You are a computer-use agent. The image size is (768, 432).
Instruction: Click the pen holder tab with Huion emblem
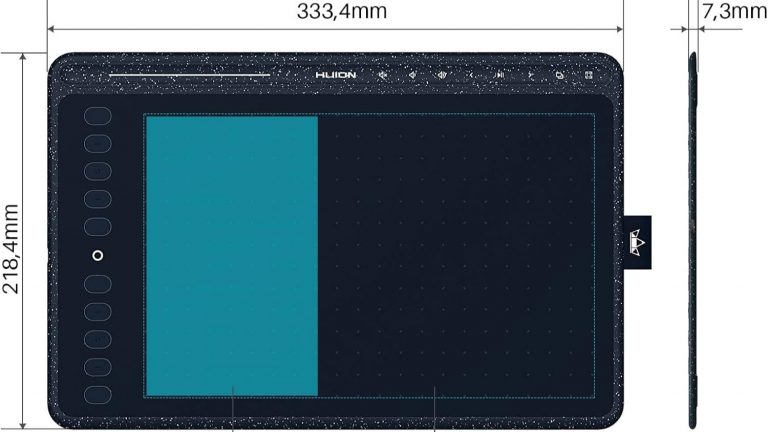click(637, 242)
